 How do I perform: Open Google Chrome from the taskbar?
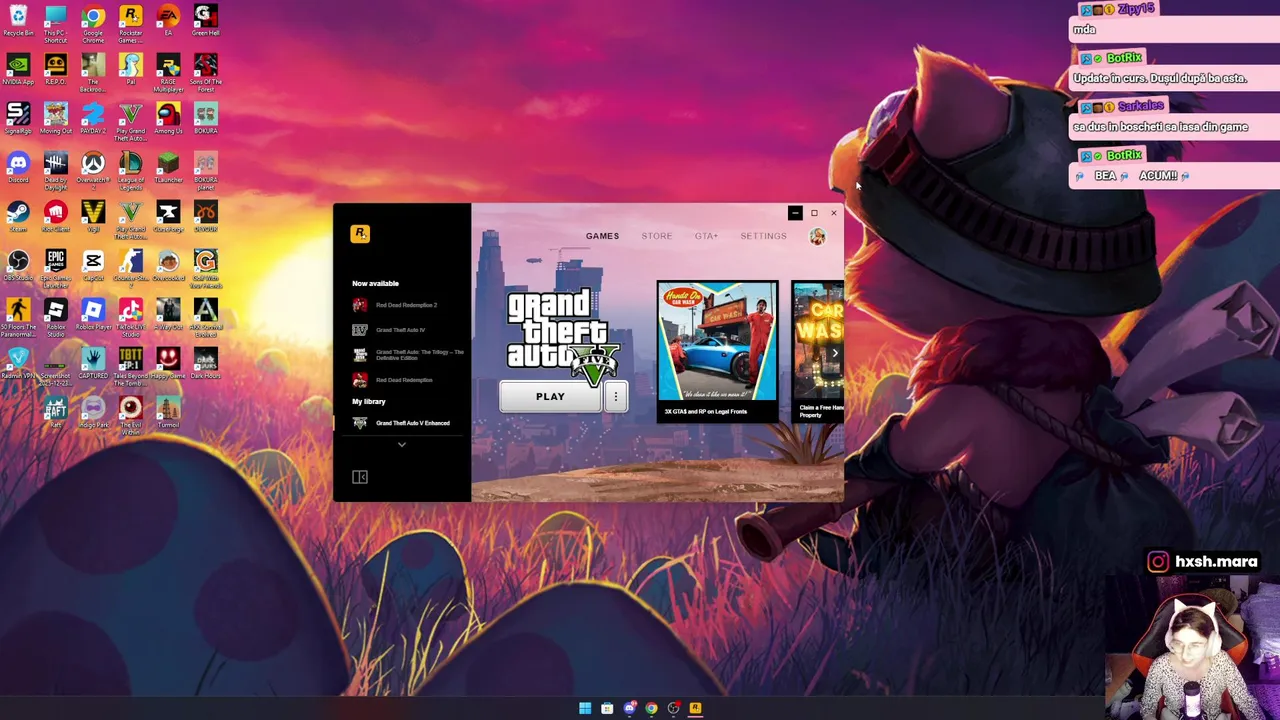point(651,709)
